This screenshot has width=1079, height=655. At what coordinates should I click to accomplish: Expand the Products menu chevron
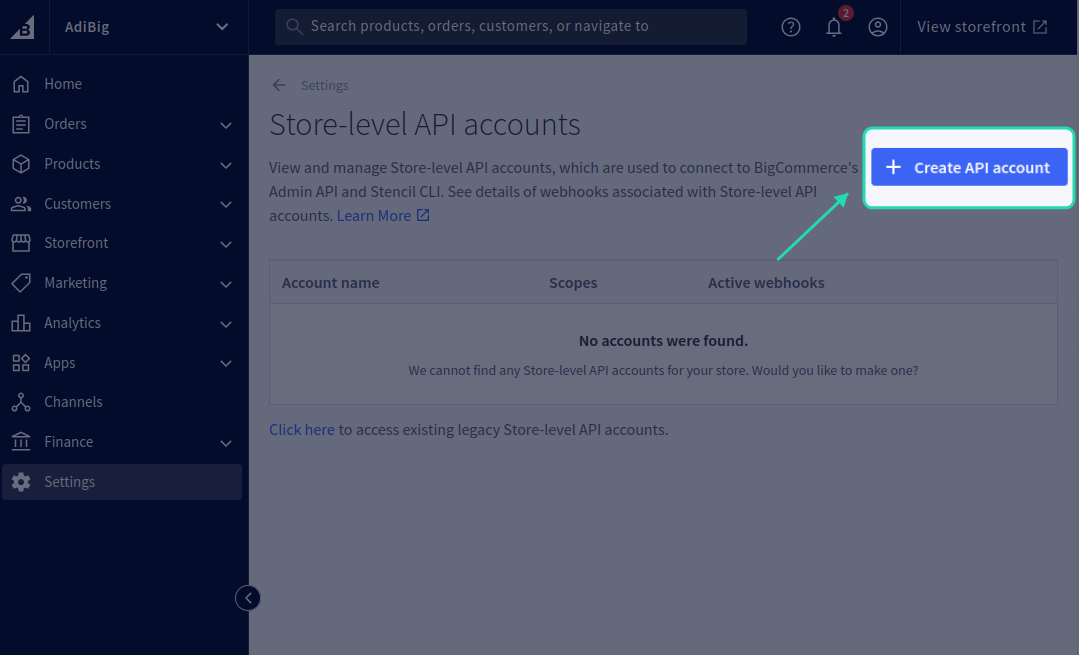[x=226, y=164]
